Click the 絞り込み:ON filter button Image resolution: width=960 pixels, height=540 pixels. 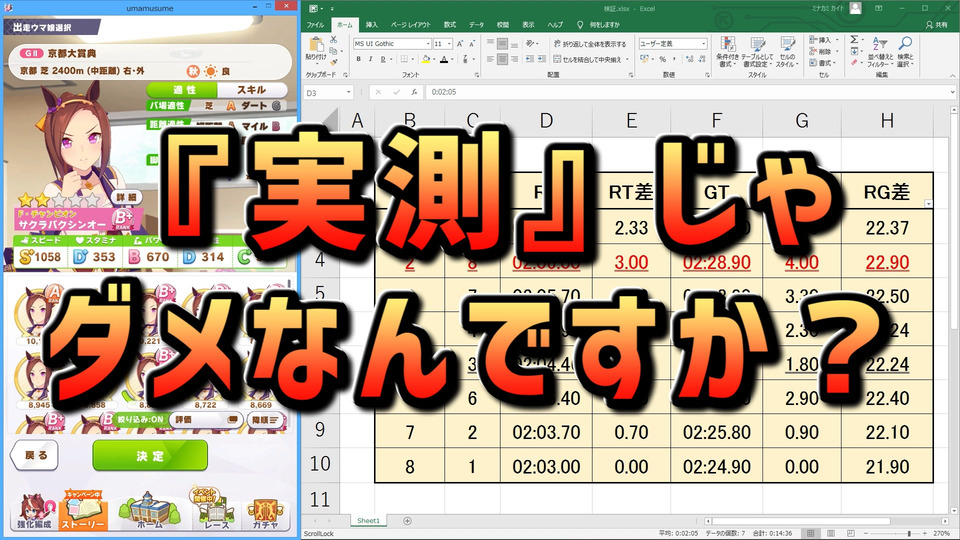pyautogui.click(x=141, y=419)
